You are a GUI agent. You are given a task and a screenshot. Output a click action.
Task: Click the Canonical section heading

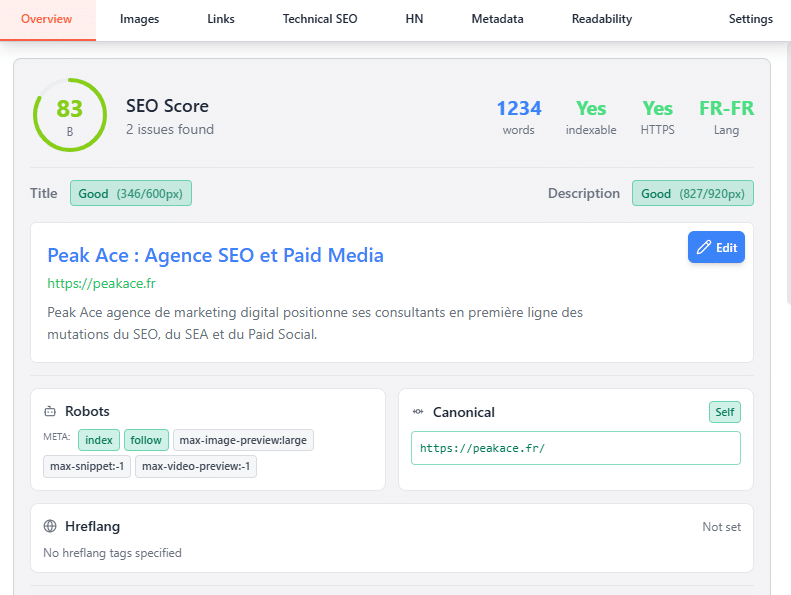[464, 412]
